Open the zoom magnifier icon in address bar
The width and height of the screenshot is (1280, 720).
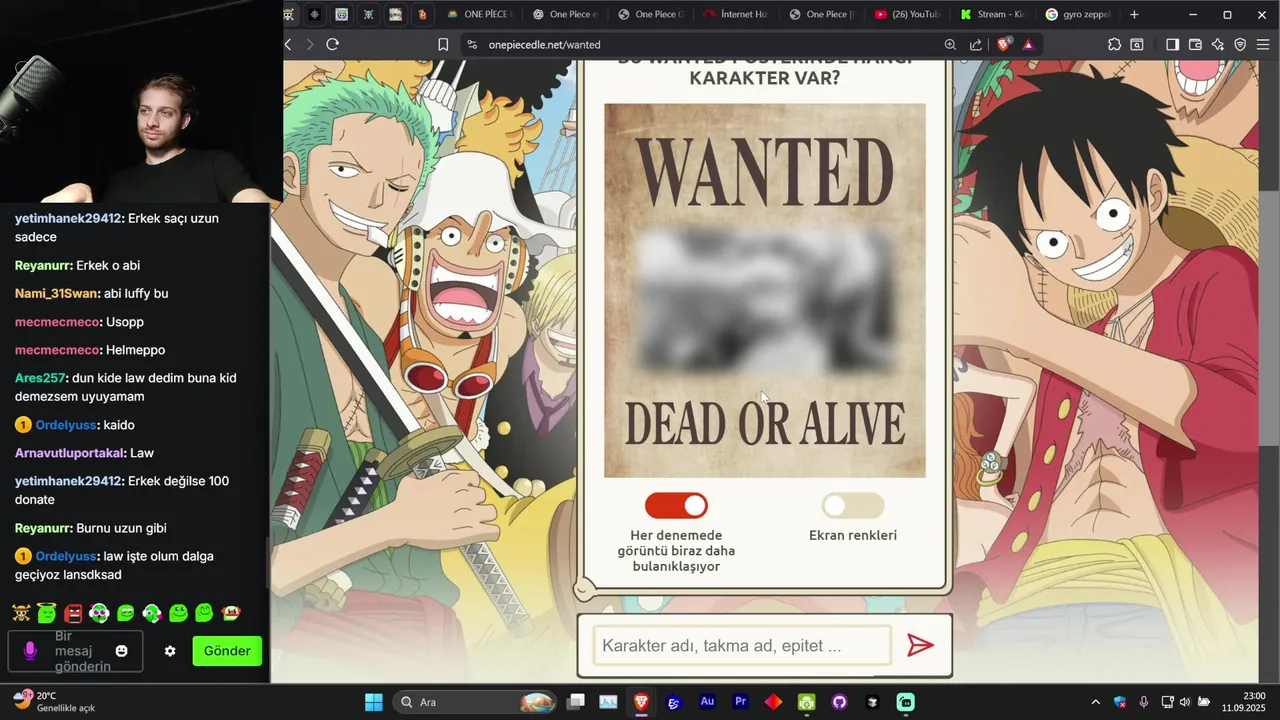(x=950, y=44)
